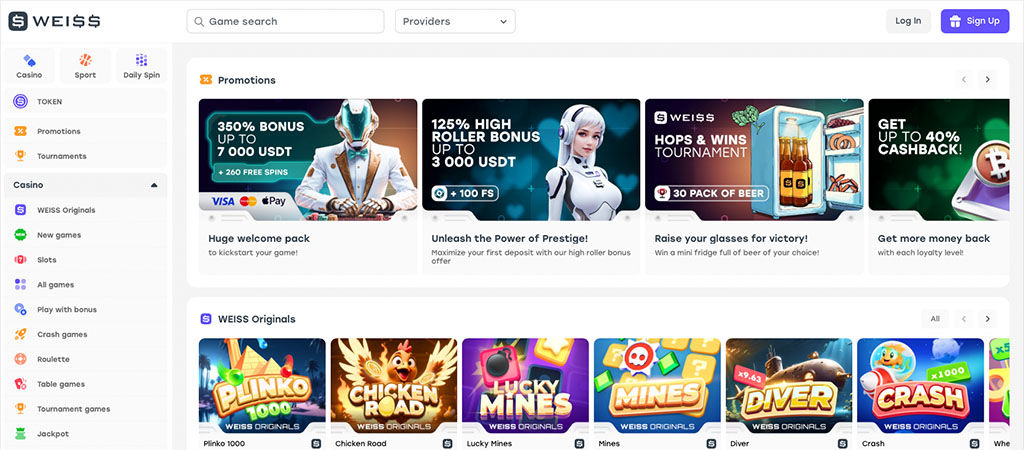Open the Casino section icon

pos(29,61)
